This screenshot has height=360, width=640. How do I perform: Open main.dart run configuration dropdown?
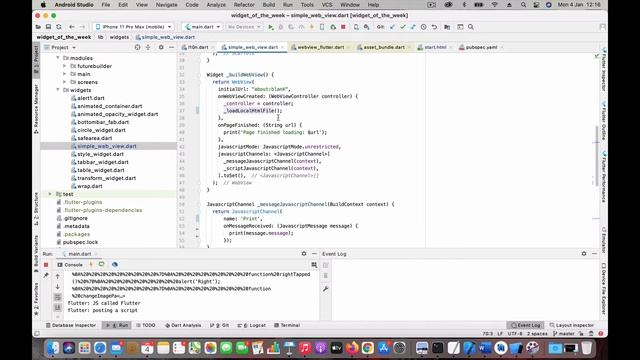click(203, 27)
